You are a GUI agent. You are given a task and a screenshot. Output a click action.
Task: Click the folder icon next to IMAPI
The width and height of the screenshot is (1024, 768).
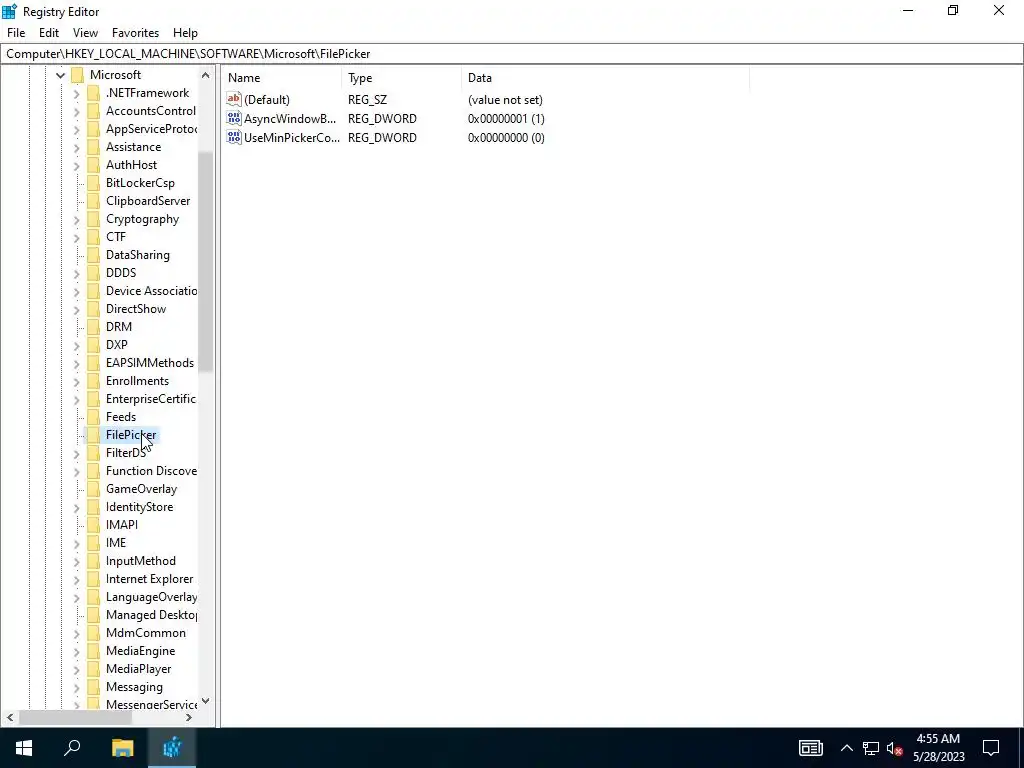93,525
